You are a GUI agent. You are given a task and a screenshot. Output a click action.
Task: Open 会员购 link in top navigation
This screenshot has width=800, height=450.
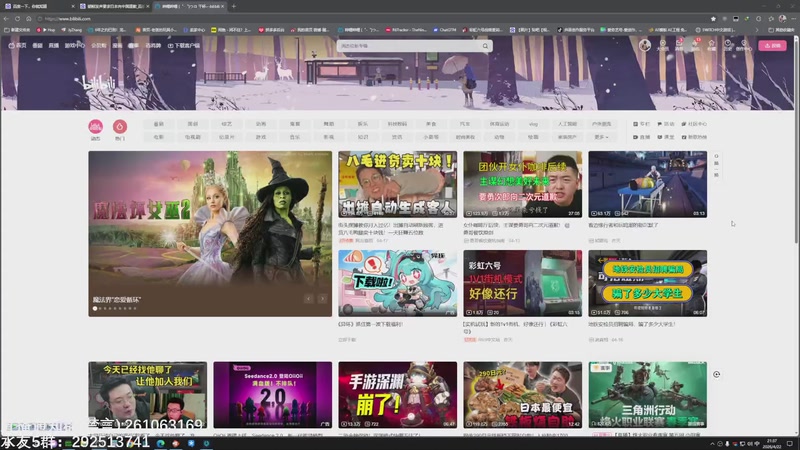coord(98,45)
